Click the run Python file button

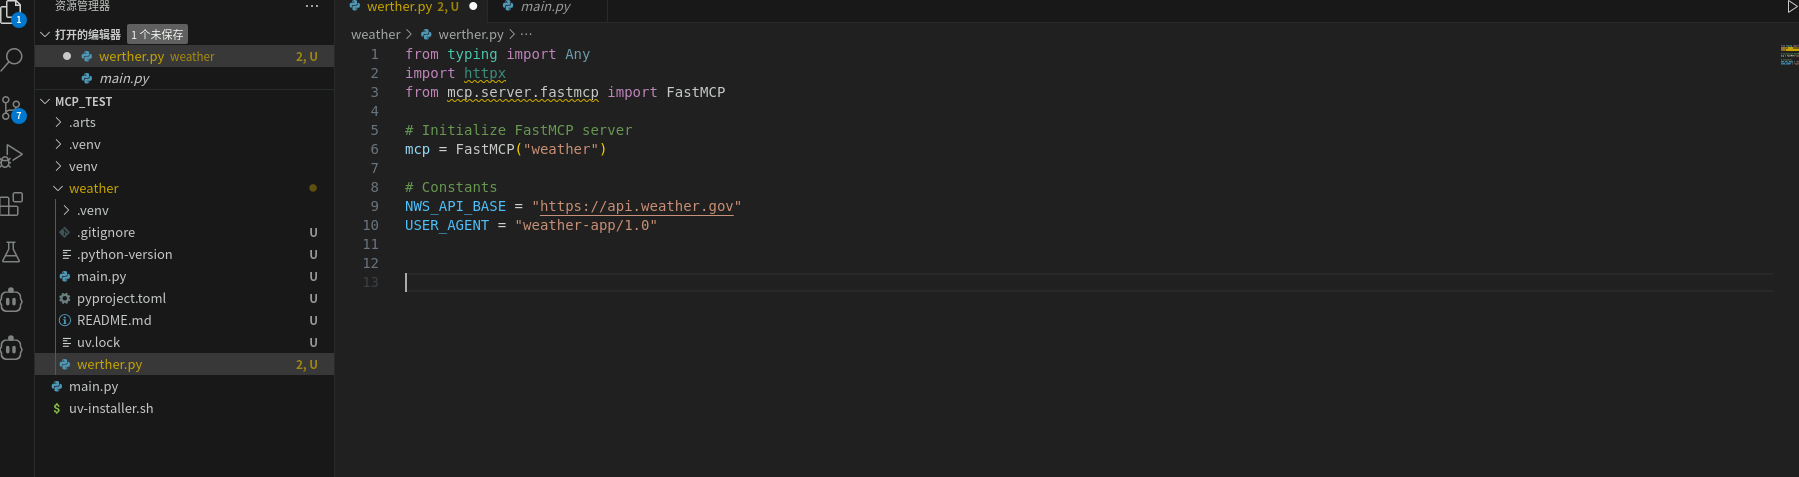(1792, 7)
